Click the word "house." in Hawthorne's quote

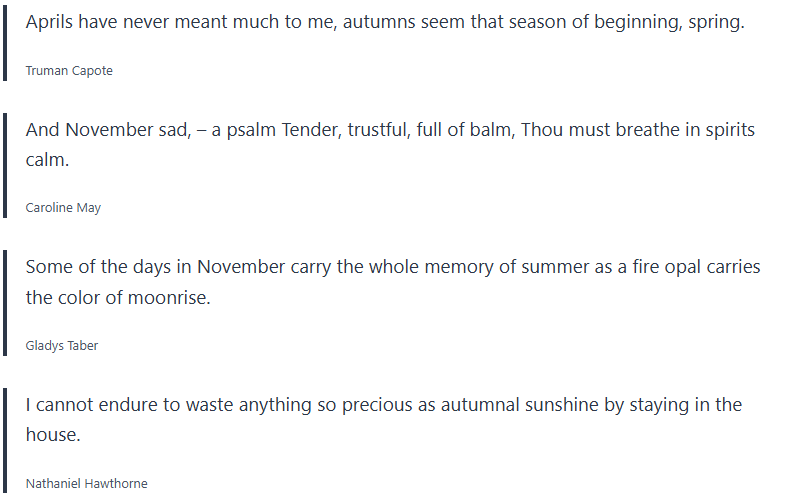point(53,435)
